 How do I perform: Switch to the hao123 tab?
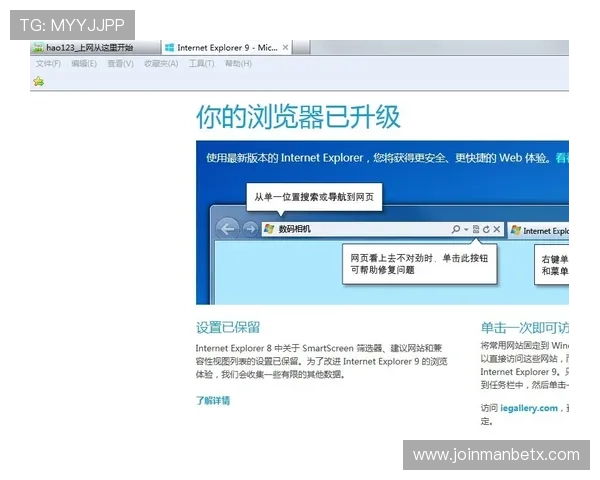click(x=96, y=48)
